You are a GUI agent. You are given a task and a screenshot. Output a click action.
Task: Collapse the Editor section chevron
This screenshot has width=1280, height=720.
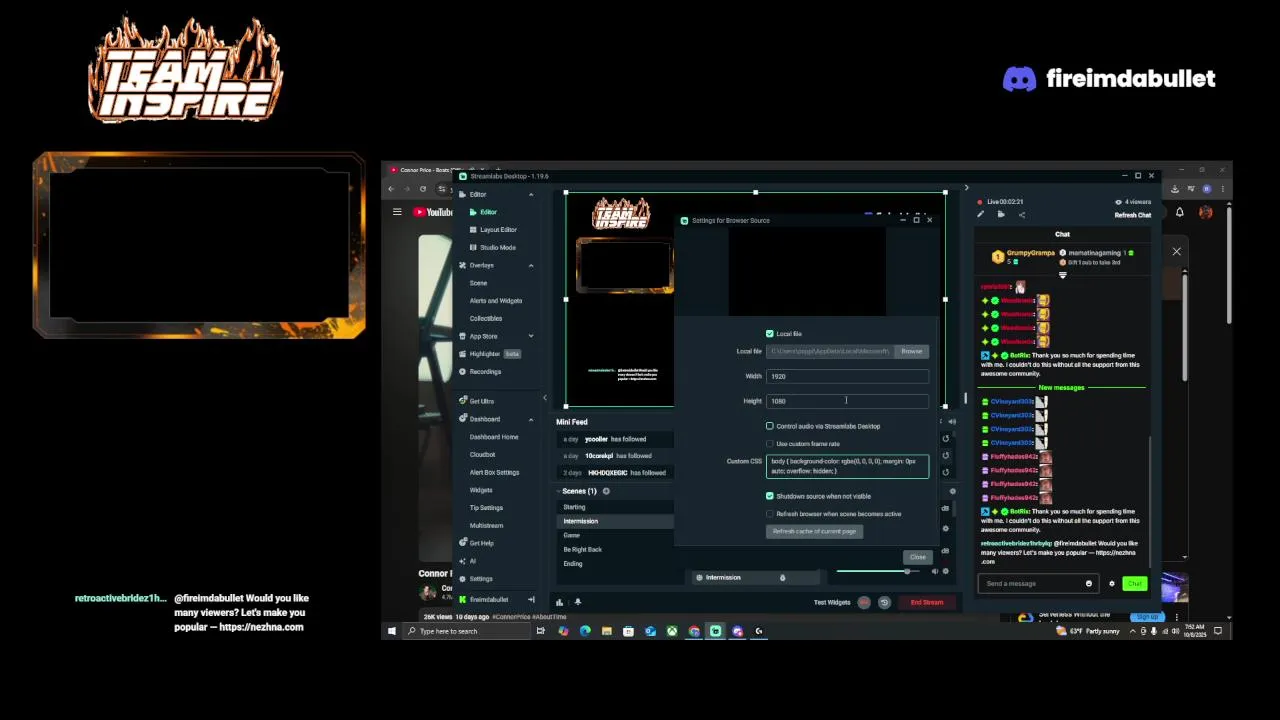(531, 194)
